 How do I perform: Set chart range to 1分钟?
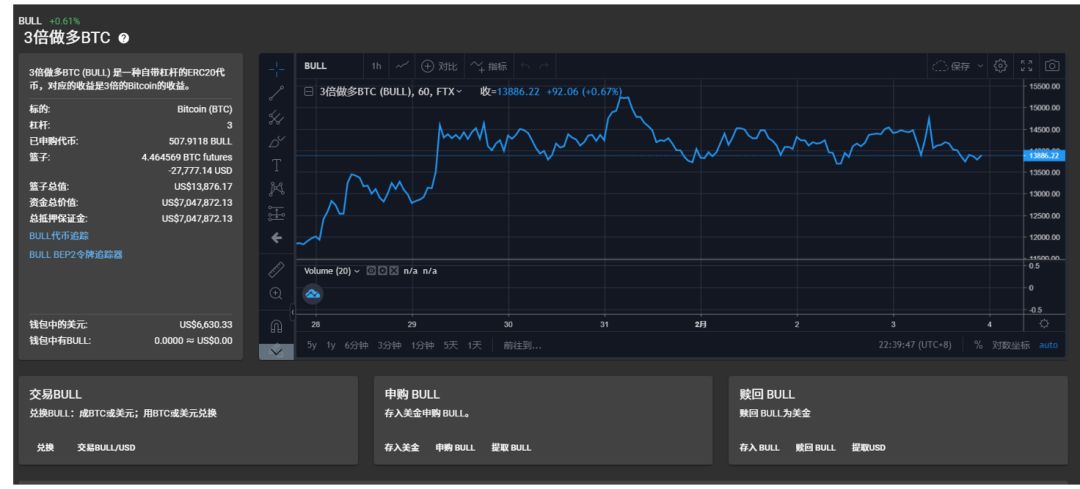point(422,345)
